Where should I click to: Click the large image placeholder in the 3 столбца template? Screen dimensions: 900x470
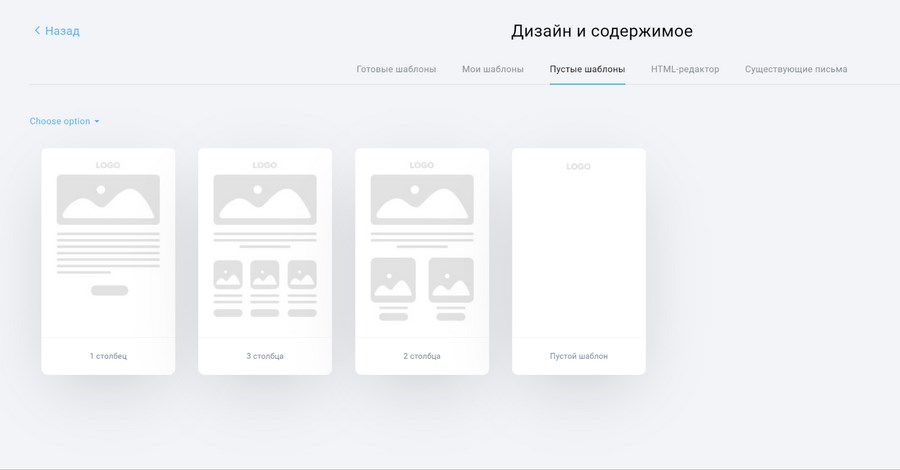pyautogui.click(x=265, y=199)
